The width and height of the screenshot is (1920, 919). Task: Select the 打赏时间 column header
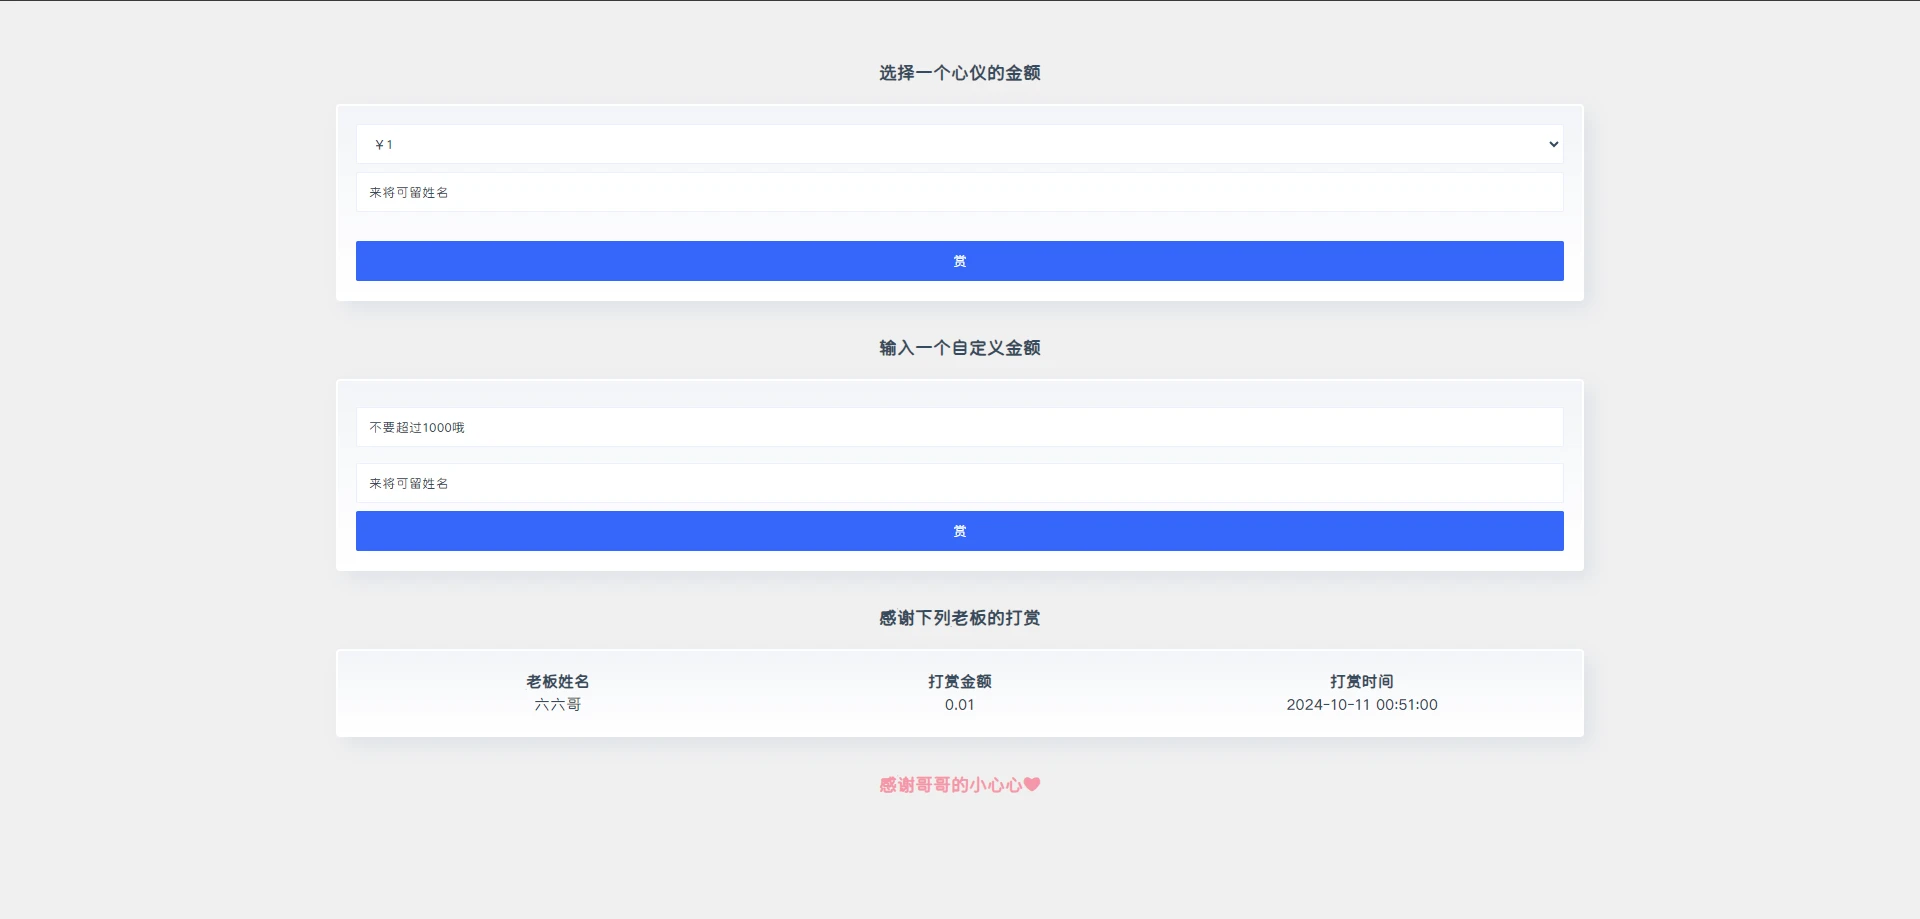[x=1361, y=681]
